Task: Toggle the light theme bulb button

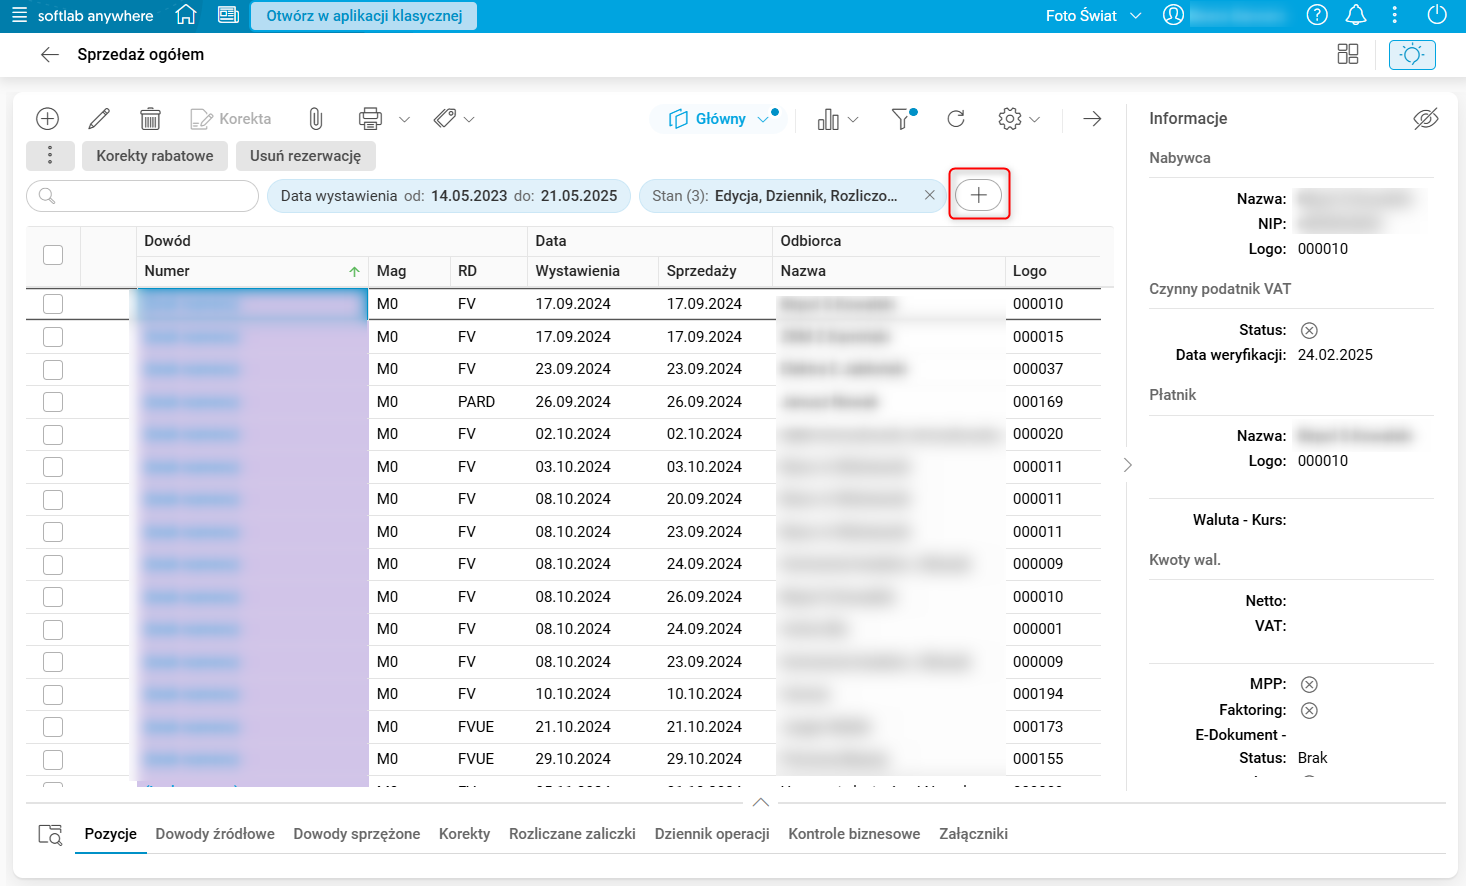Action: coord(1412,54)
